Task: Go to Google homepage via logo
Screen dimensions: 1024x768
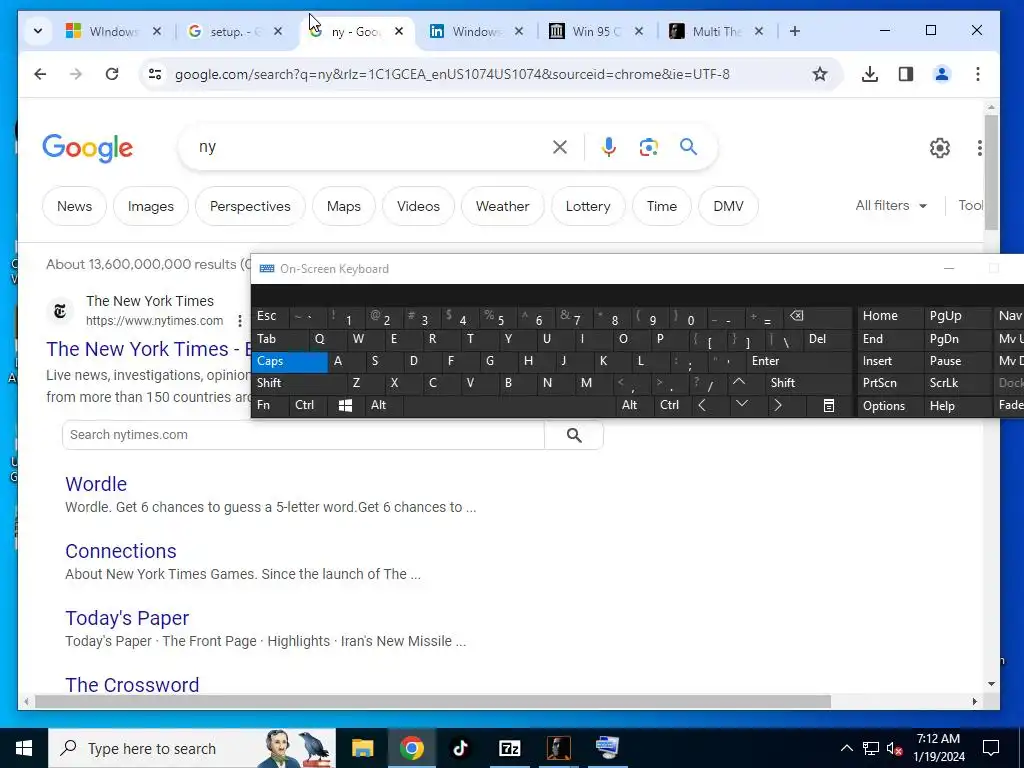Action: coord(88,148)
